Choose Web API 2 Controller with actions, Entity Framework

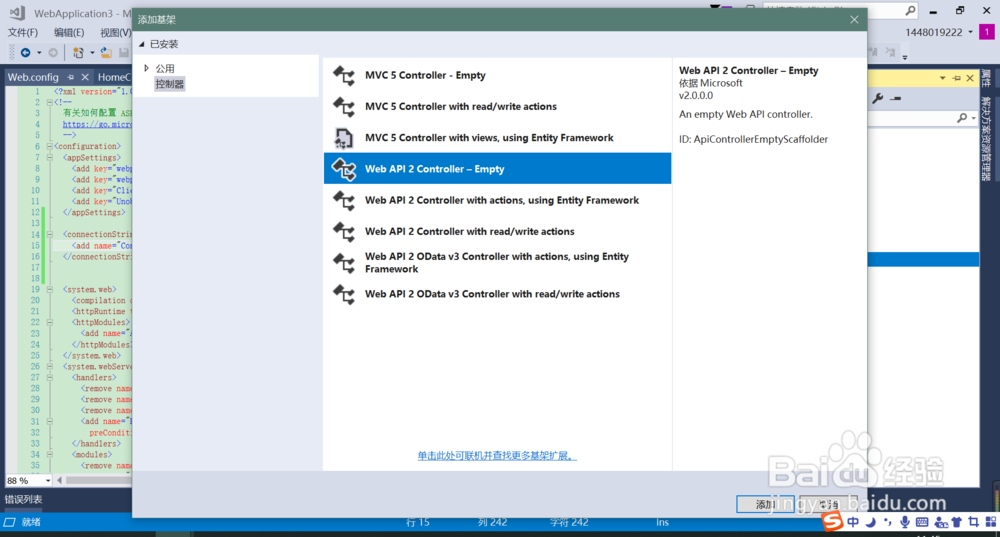(497, 200)
